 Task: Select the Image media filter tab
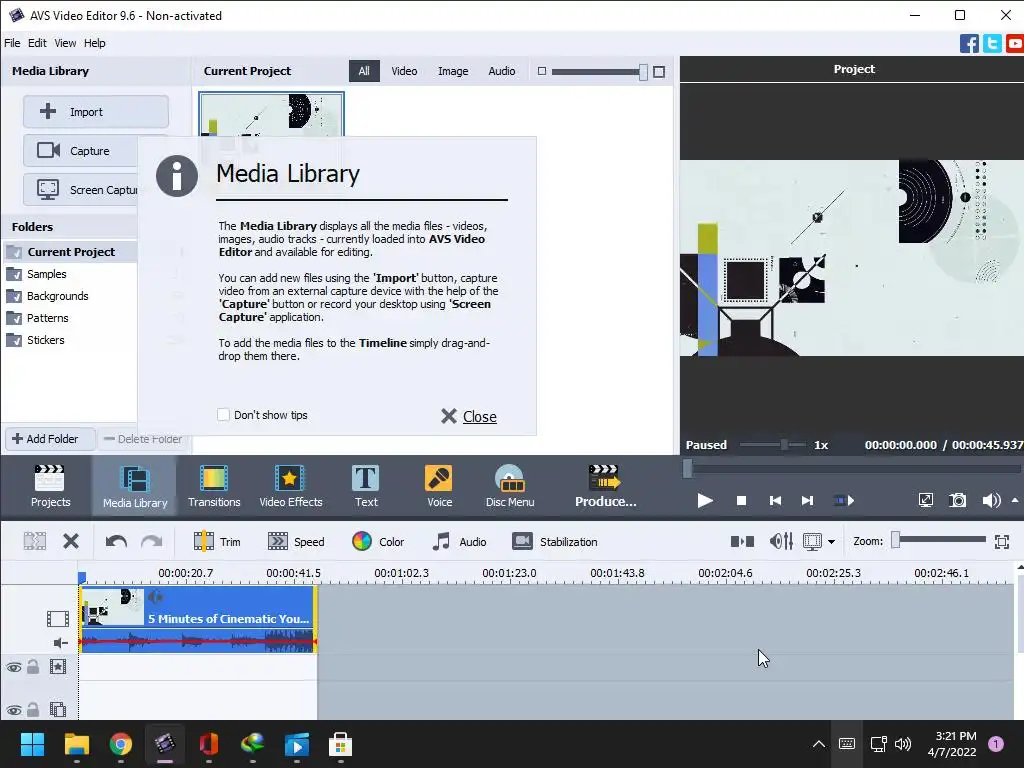click(453, 71)
